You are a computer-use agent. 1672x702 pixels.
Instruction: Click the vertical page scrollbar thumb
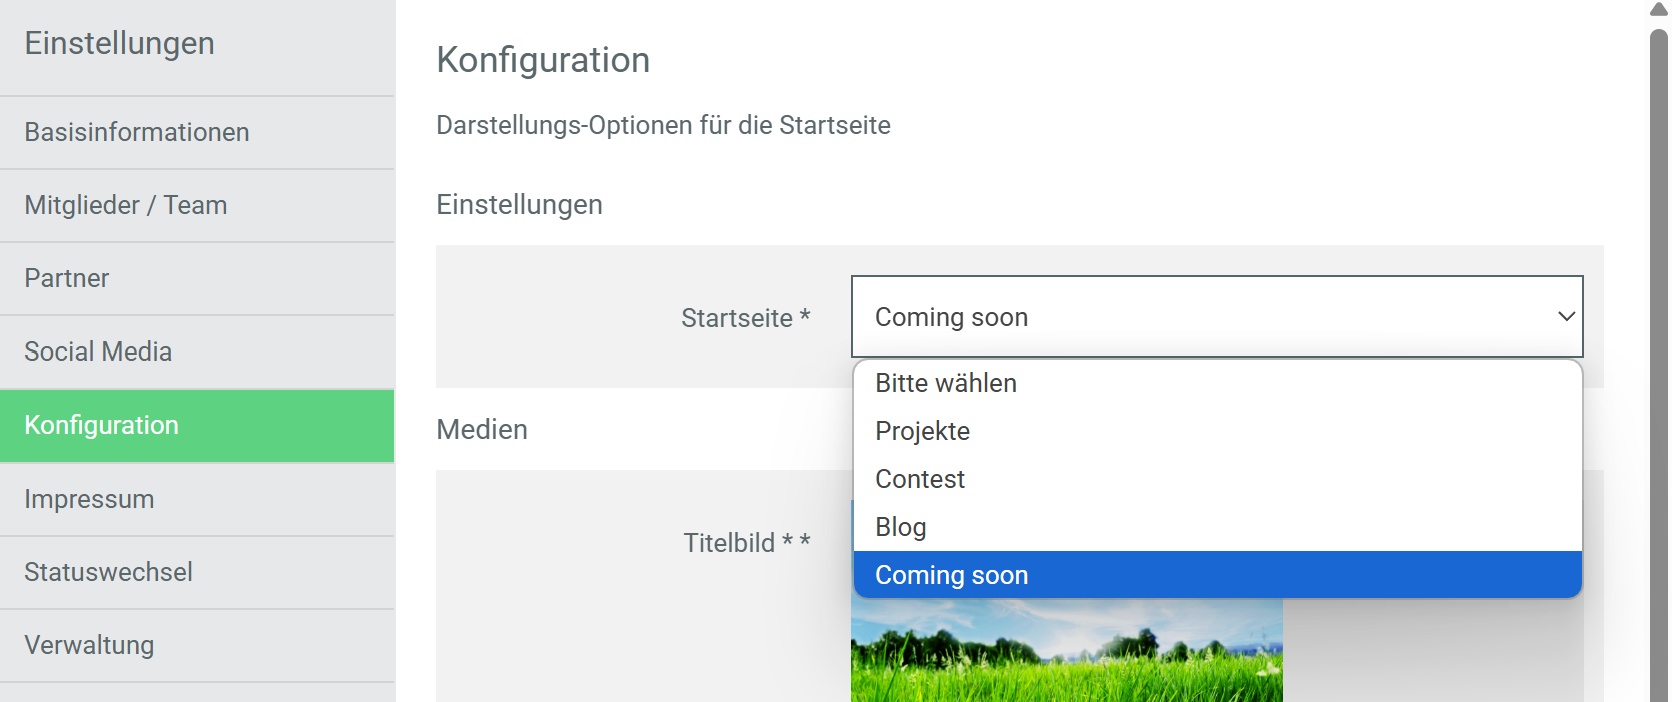point(1659,360)
